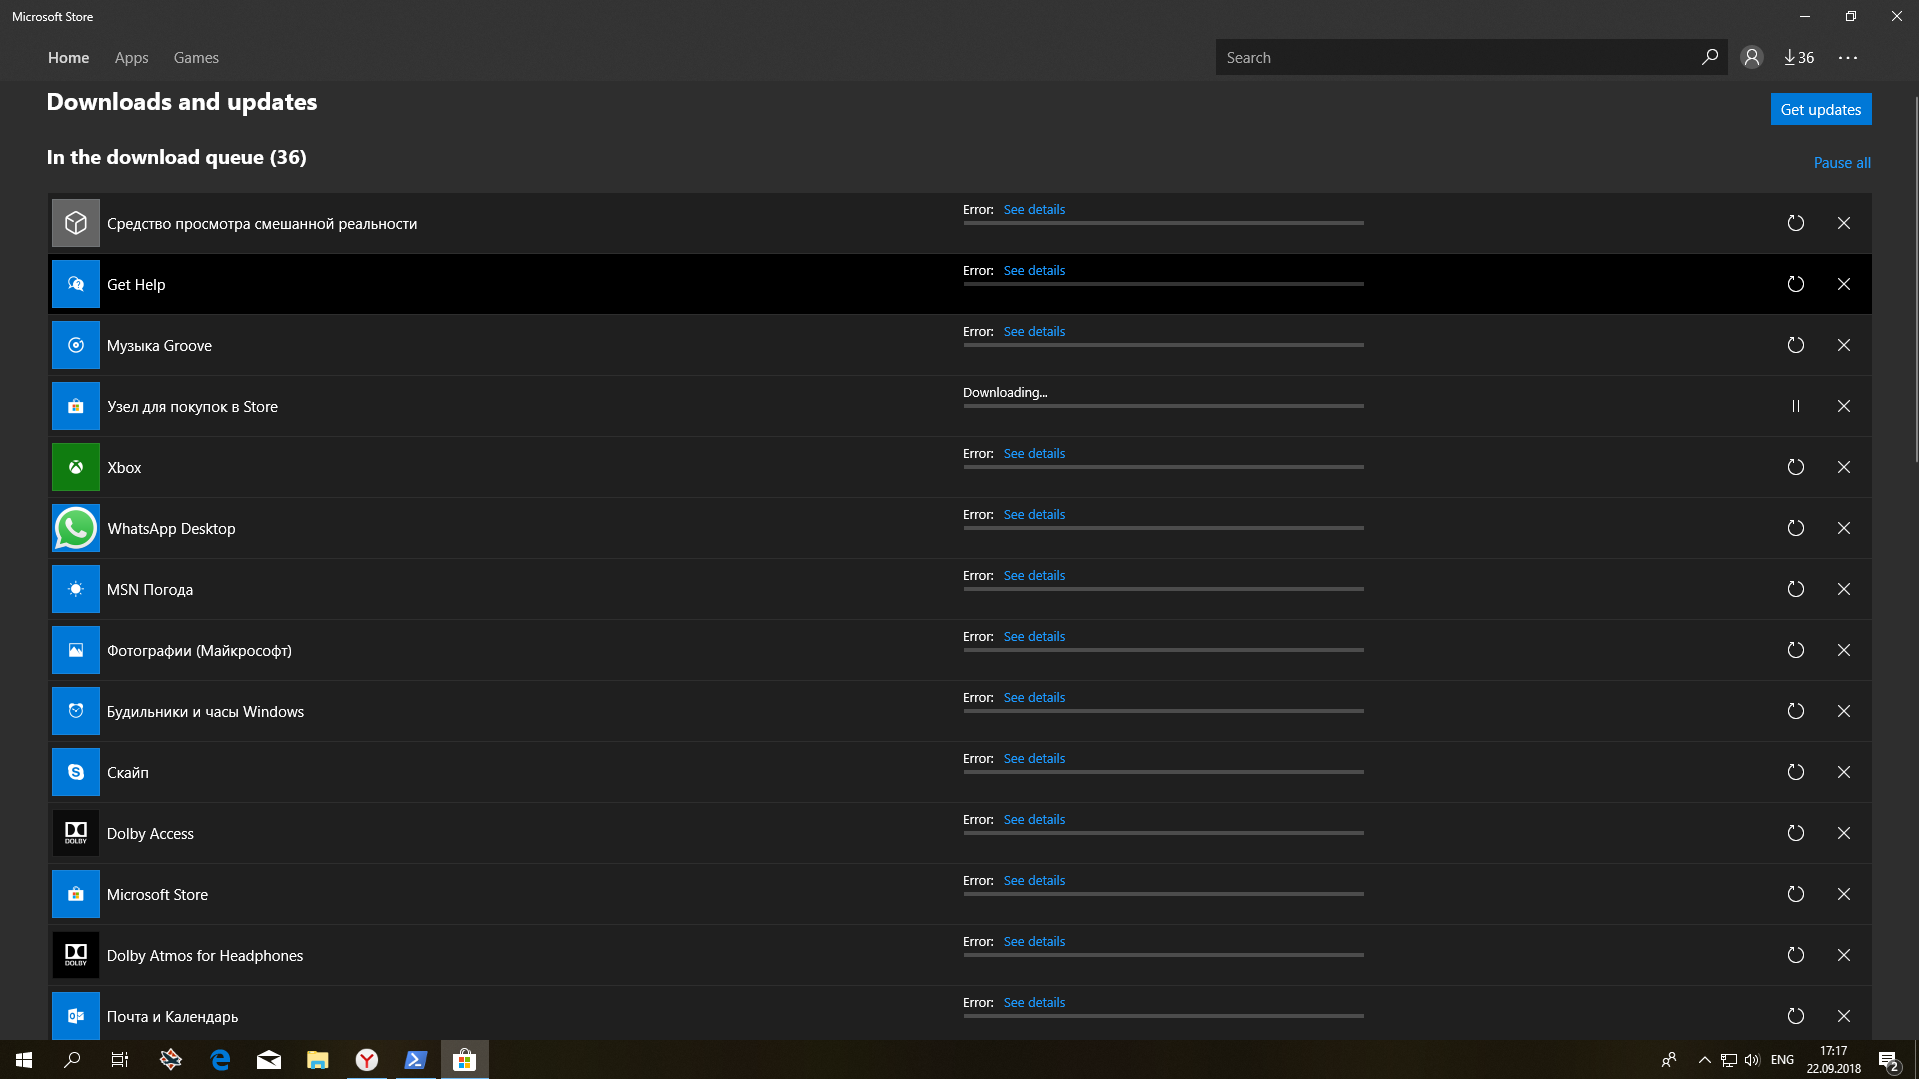
Task: Retry download for Xbox
Action: tap(1795, 467)
